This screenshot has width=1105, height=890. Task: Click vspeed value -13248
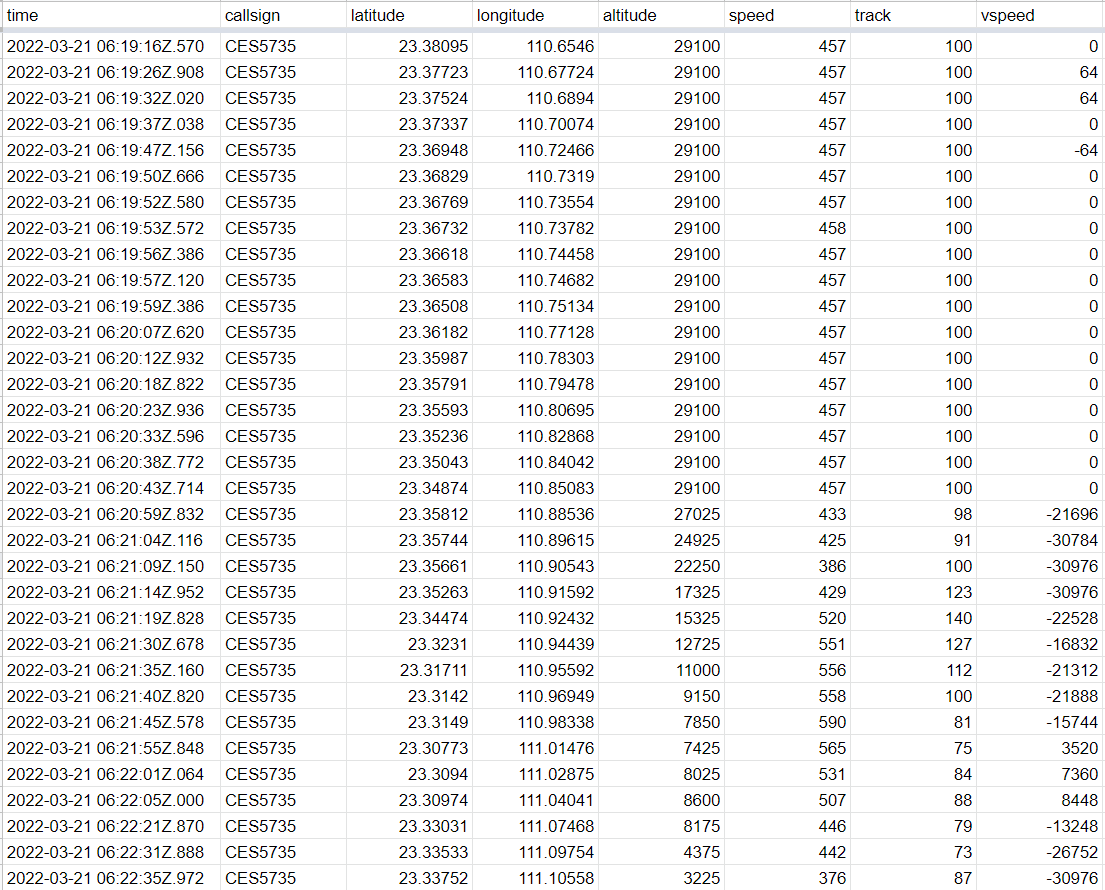click(x=1072, y=827)
